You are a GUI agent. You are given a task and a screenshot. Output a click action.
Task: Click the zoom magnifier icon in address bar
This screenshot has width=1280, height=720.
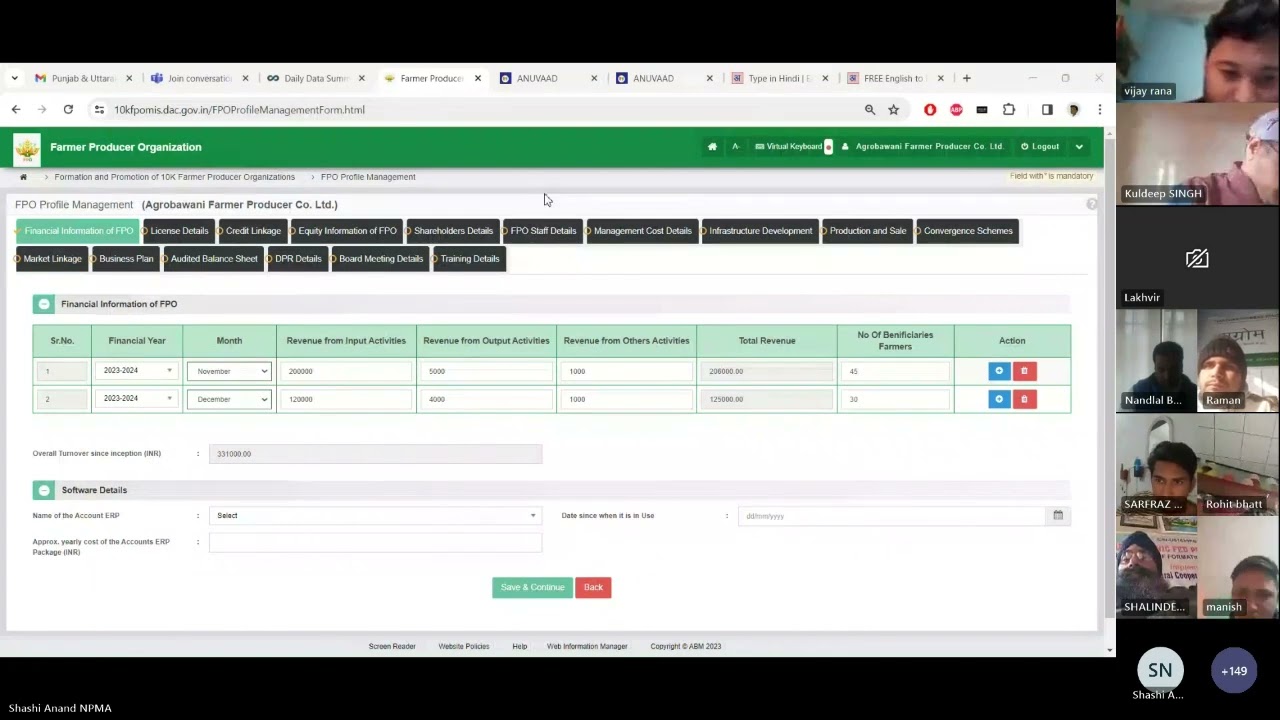(870, 110)
